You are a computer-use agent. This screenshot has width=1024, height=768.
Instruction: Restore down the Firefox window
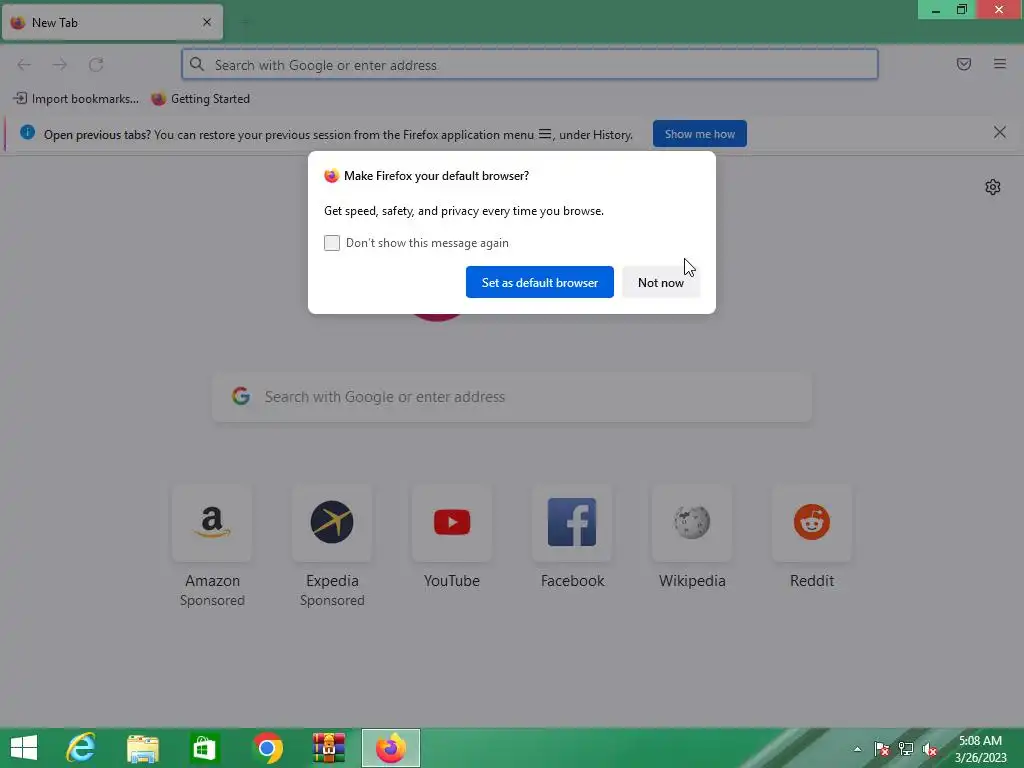[962, 10]
